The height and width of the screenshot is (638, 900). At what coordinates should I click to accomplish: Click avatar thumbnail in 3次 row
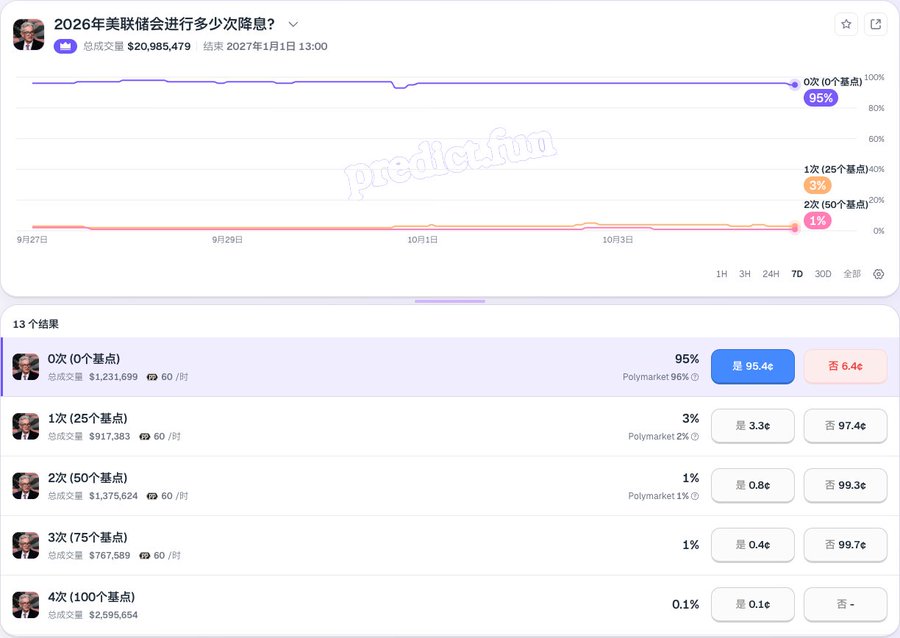pyautogui.click(x=26, y=546)
